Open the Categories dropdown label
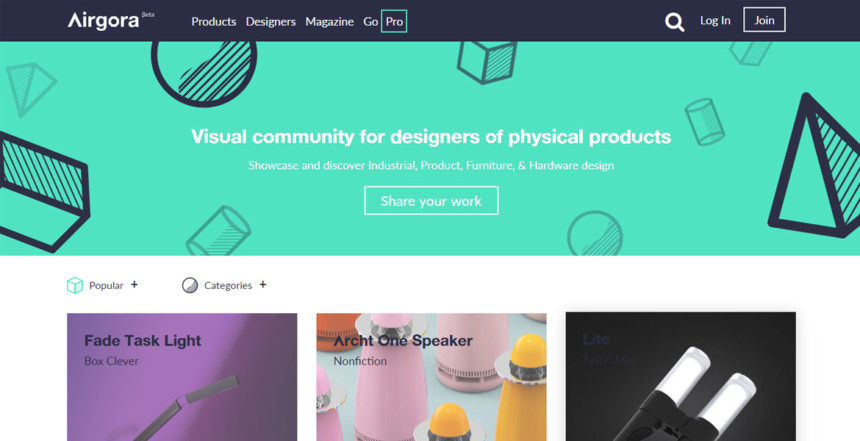This screenshot has height=441, width=860. 228,285
